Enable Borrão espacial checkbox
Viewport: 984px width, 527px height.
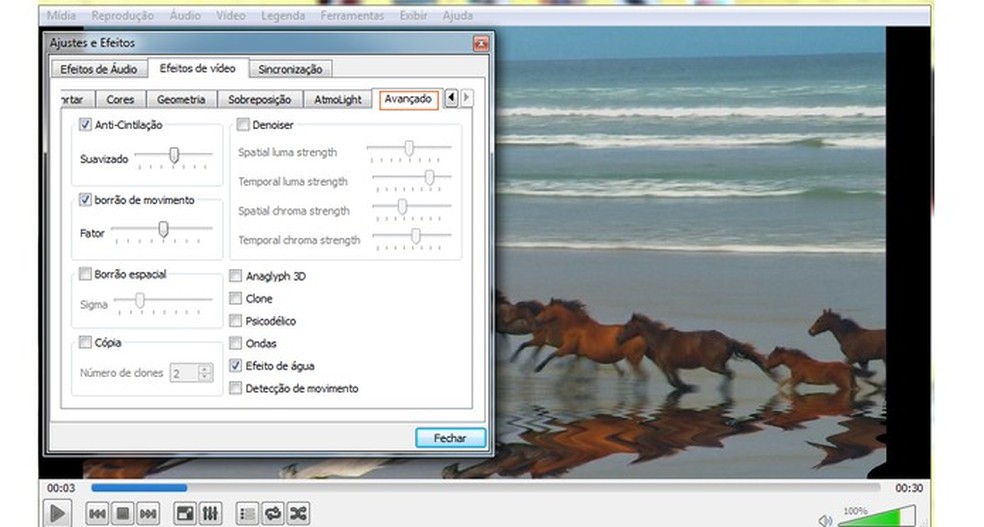pos(85,274)
